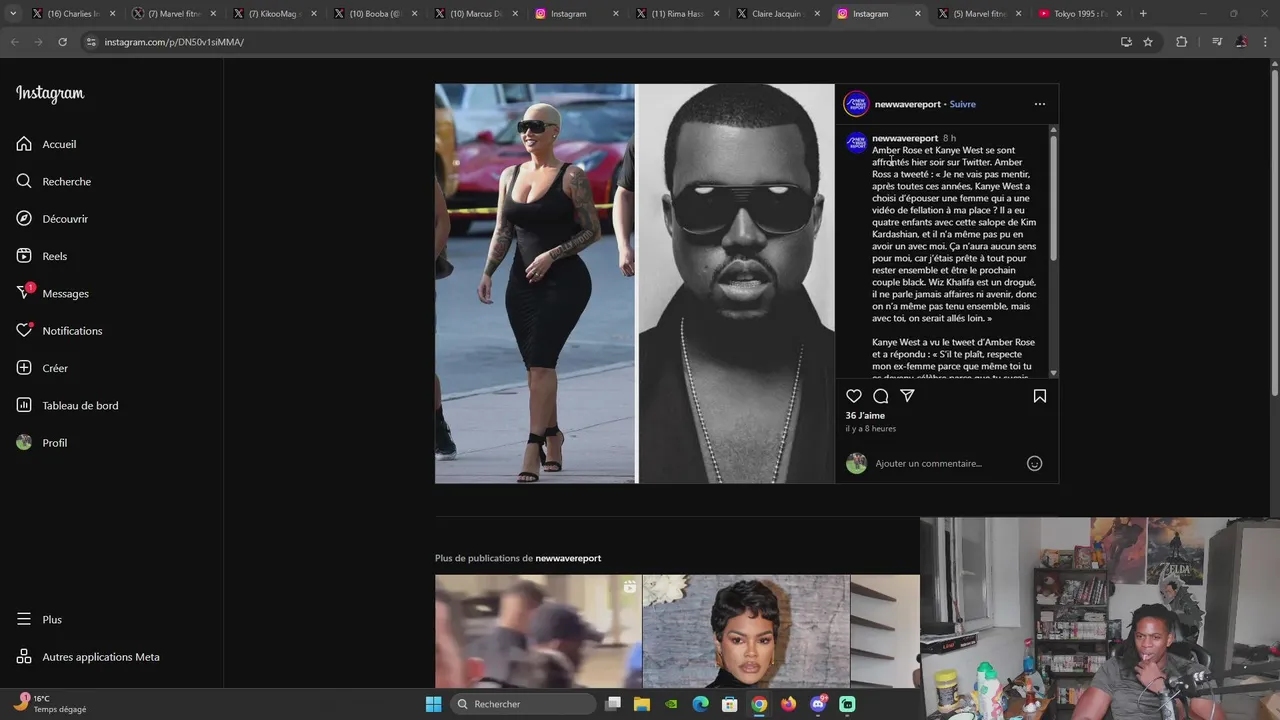
Task: Open newwavereport username in post header
Action: click(907, 104)
